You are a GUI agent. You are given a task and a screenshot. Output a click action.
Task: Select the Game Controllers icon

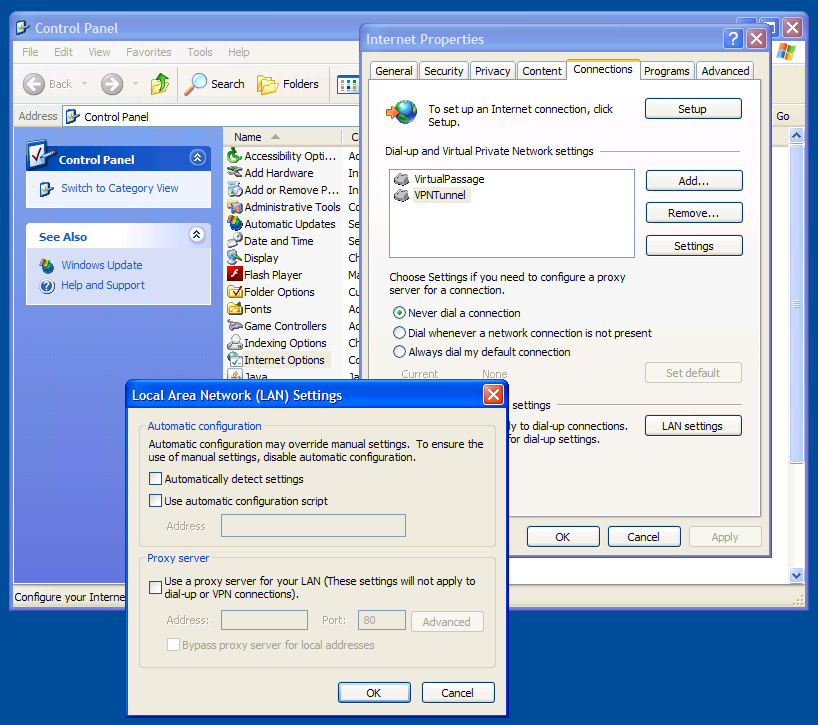(235, 326)
